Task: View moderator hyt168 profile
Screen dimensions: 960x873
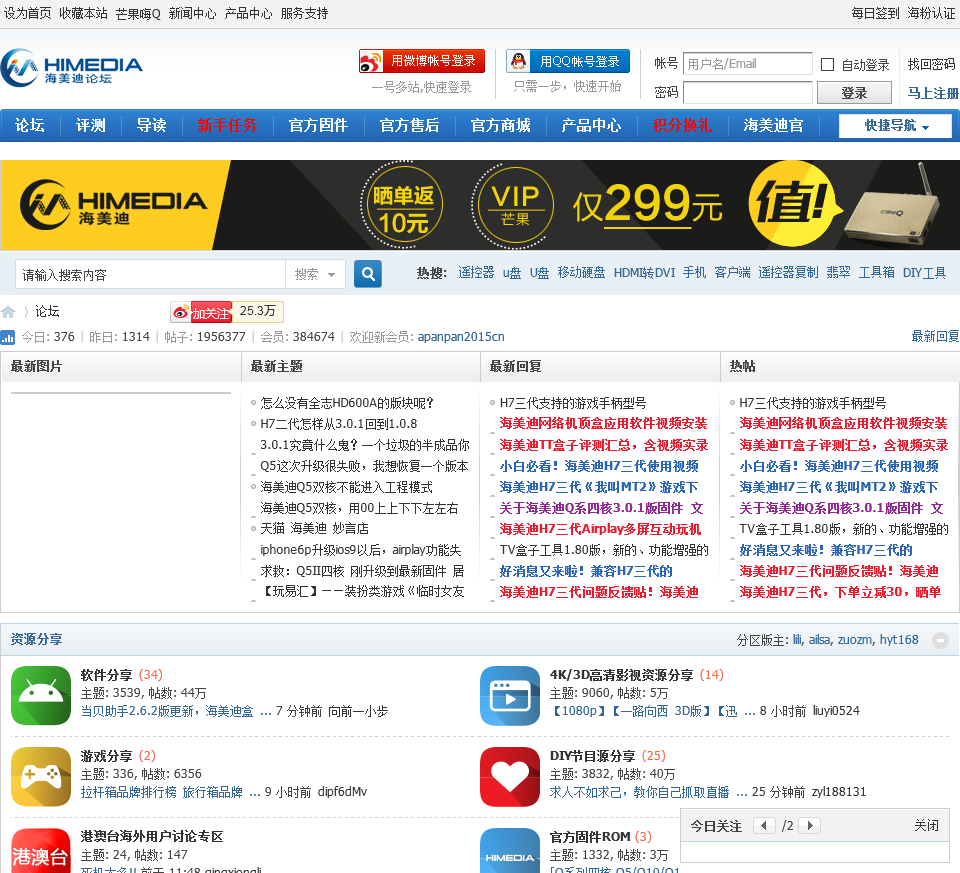Action: click(x=899, y=640)
